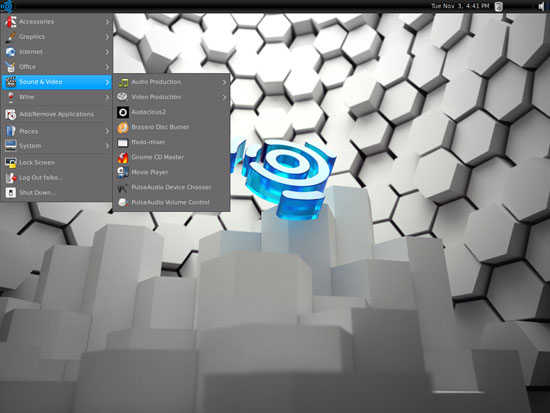Click the Accessories category icon
Image resolution: width=550 pixels, height=413 pixels.
click(11, 22)
